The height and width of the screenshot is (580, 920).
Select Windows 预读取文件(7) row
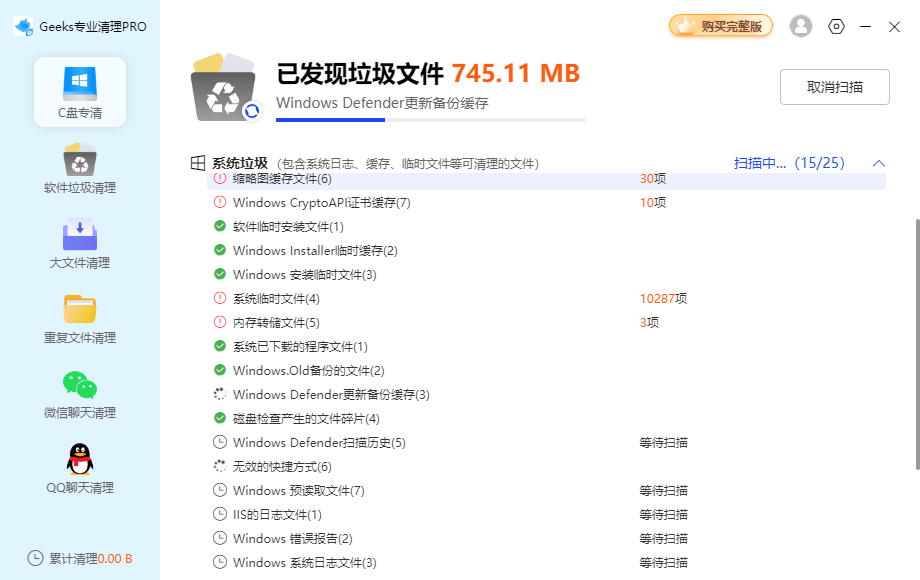coord(546,491)
